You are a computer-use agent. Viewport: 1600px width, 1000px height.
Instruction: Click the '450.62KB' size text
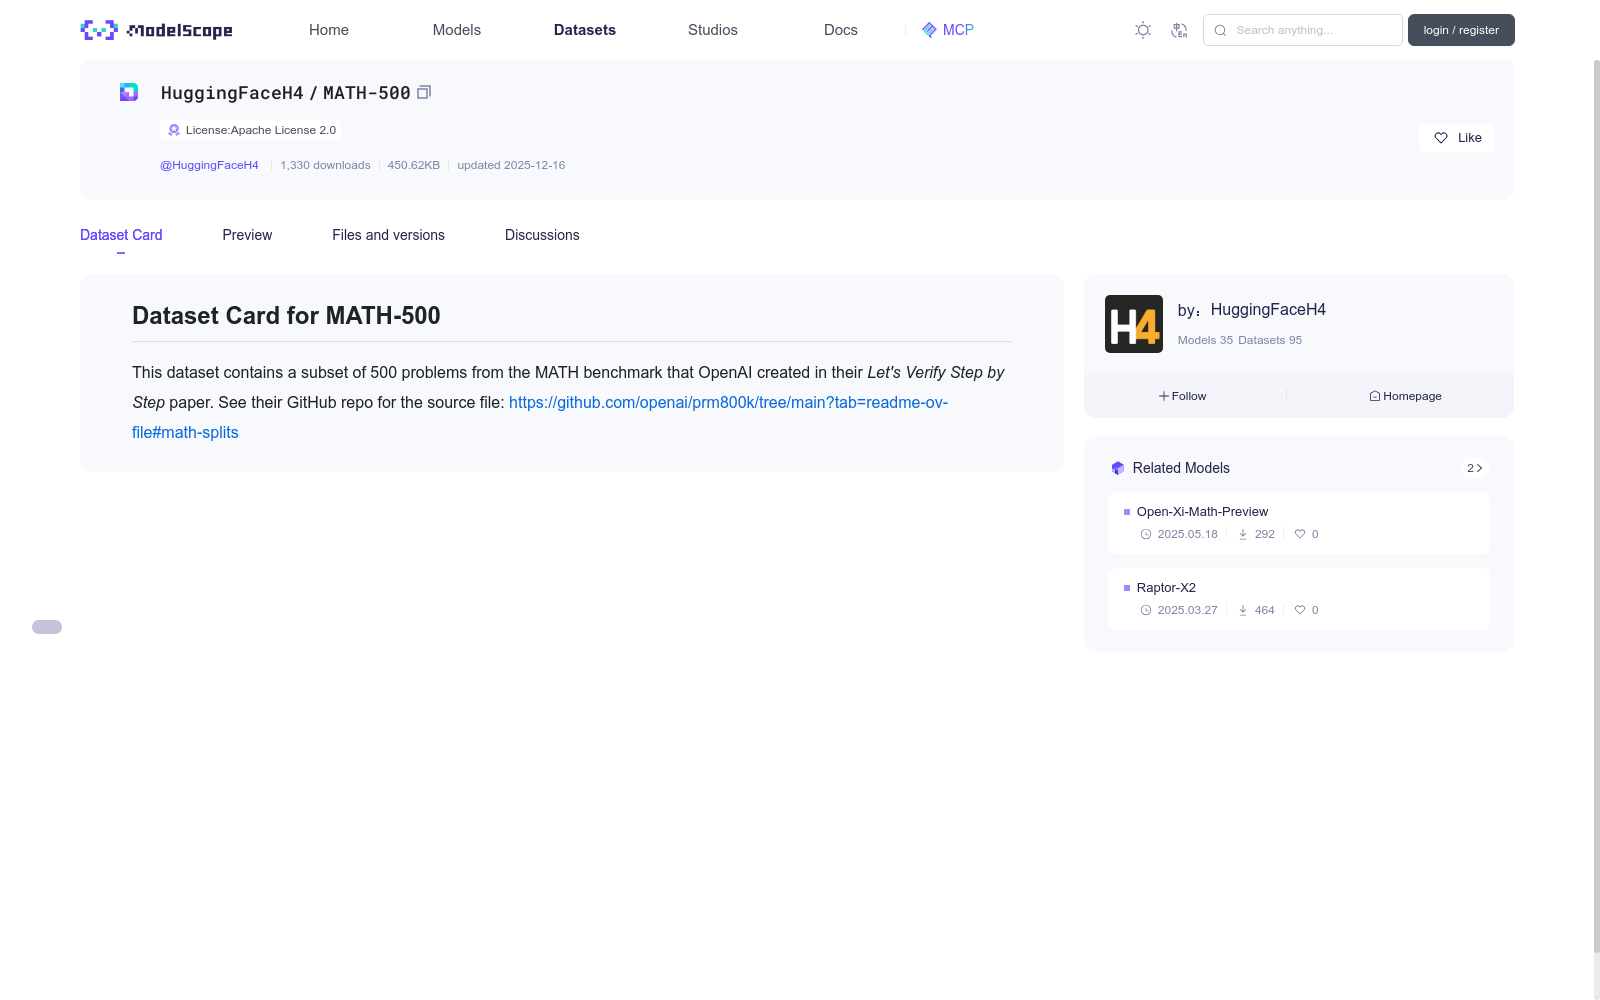point(414,165)
